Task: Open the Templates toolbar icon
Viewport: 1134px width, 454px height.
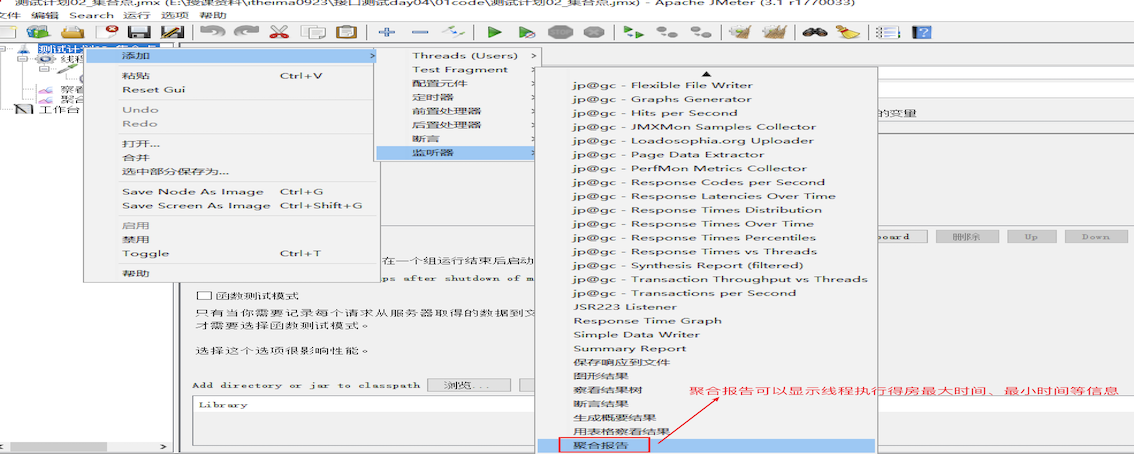Action: 38,32
